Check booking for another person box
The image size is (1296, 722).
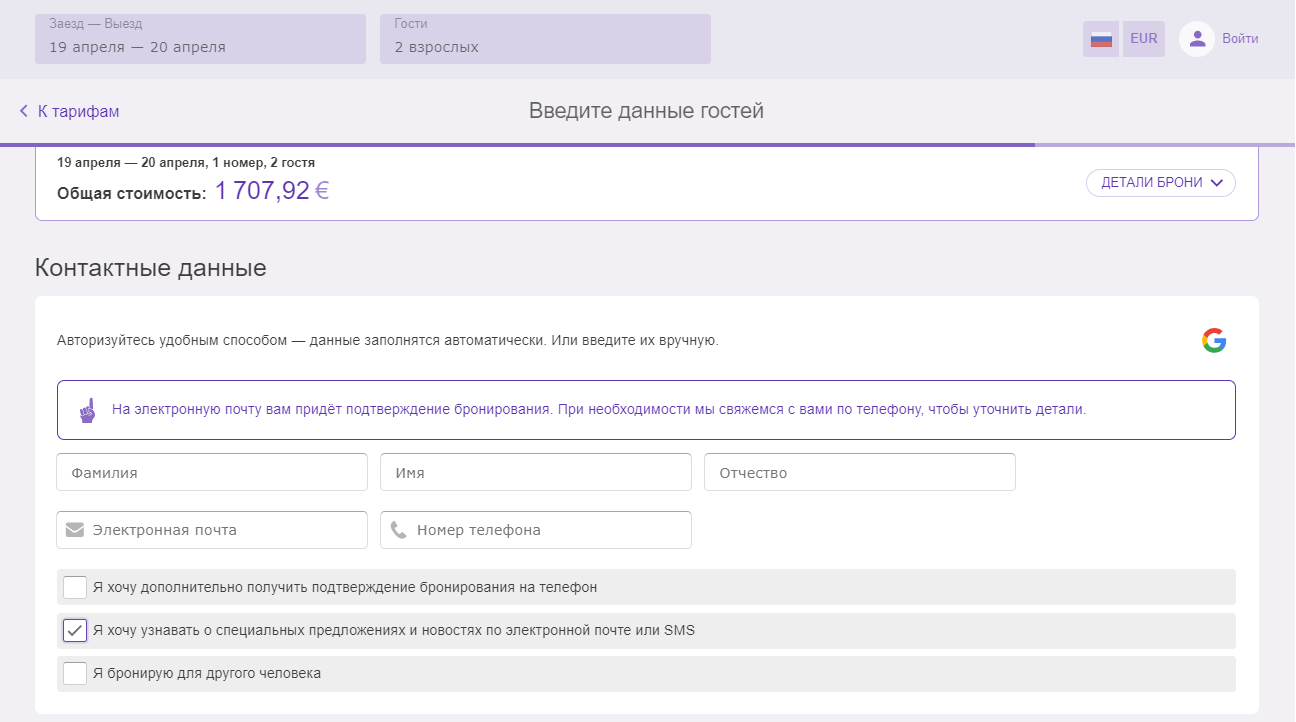point(75,673)
